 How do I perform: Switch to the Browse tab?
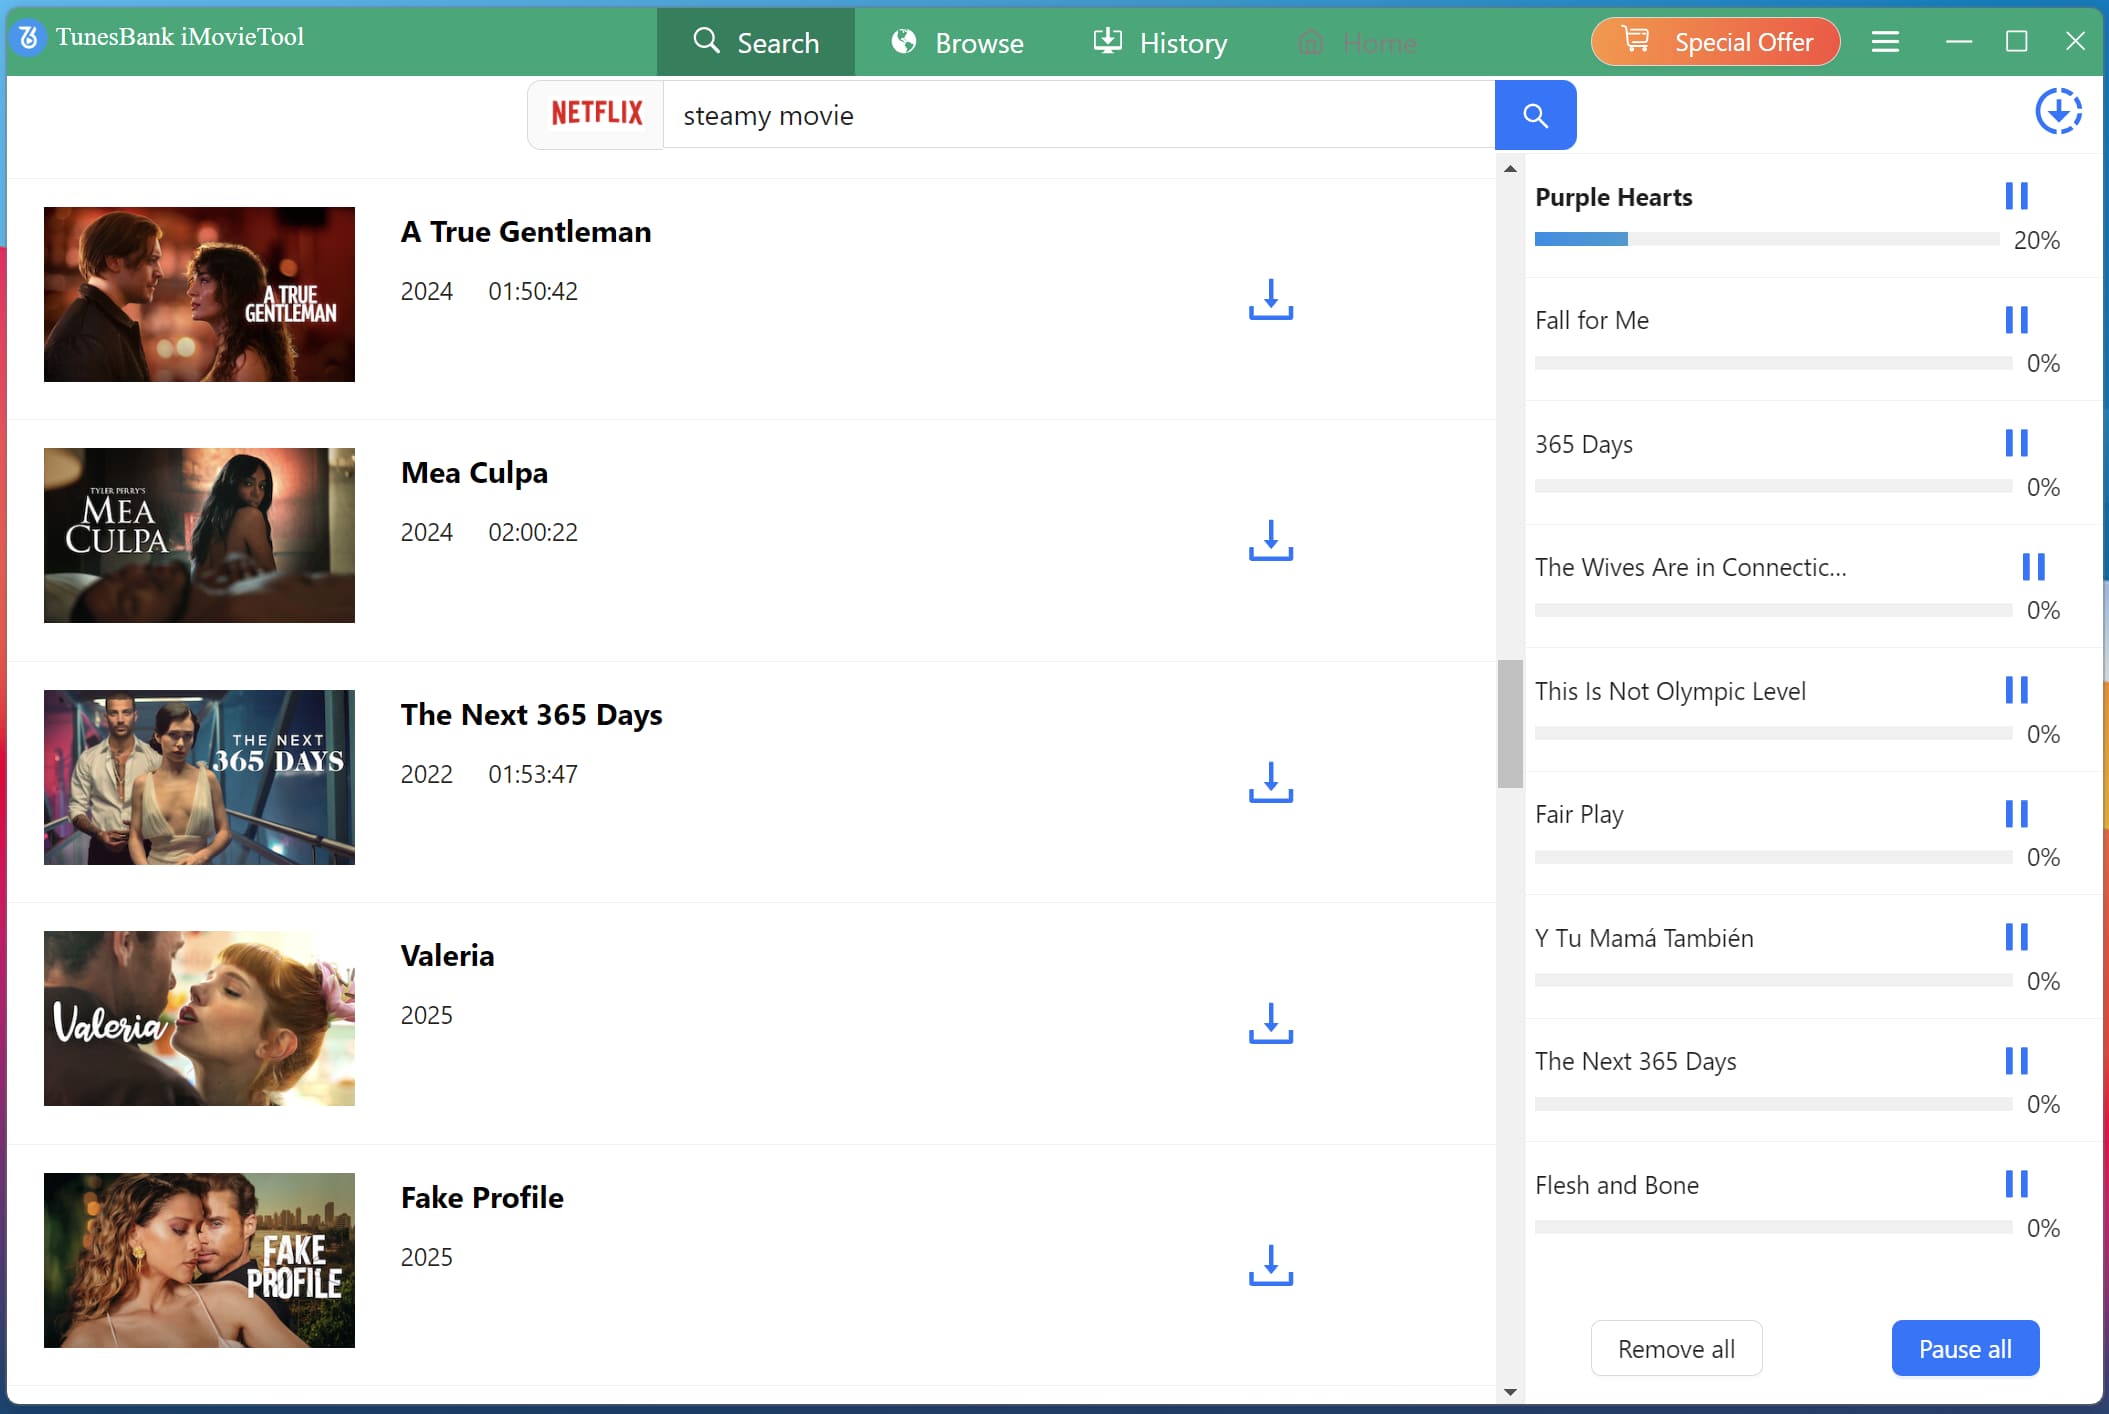957,43
